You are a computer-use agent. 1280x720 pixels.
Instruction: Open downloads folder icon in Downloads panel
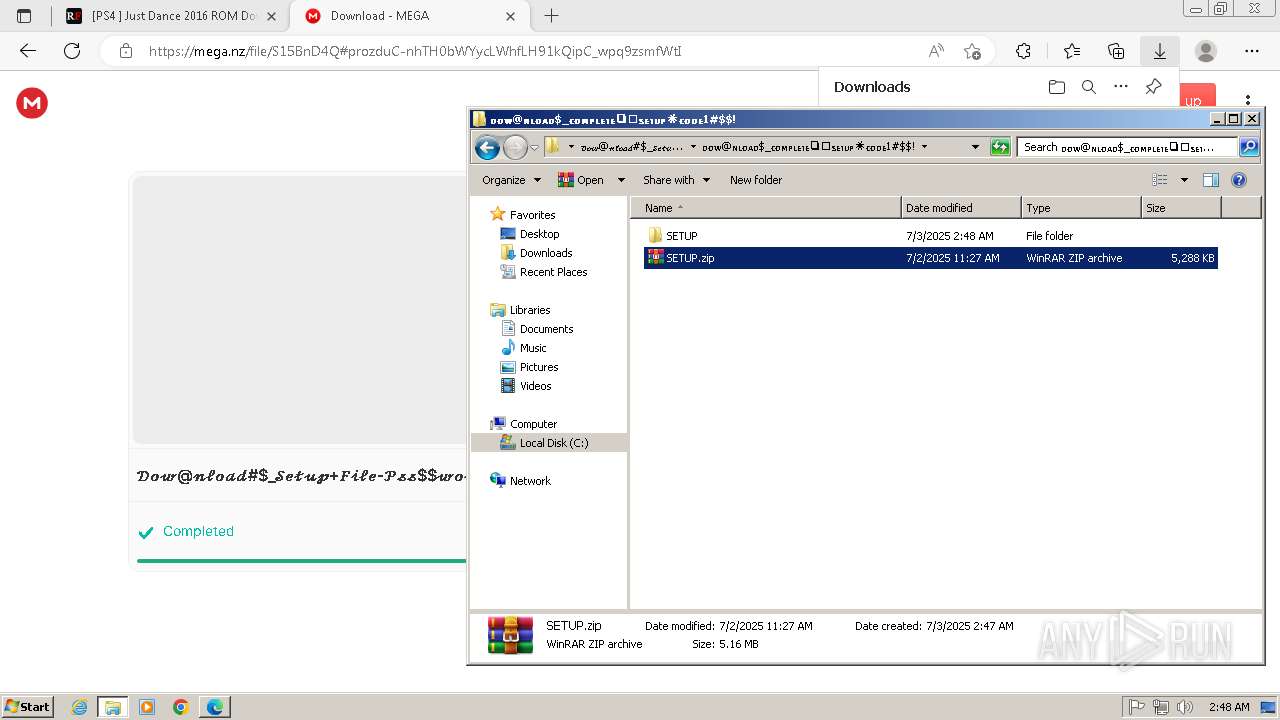pyautogui.click(x=1057, y=87)
